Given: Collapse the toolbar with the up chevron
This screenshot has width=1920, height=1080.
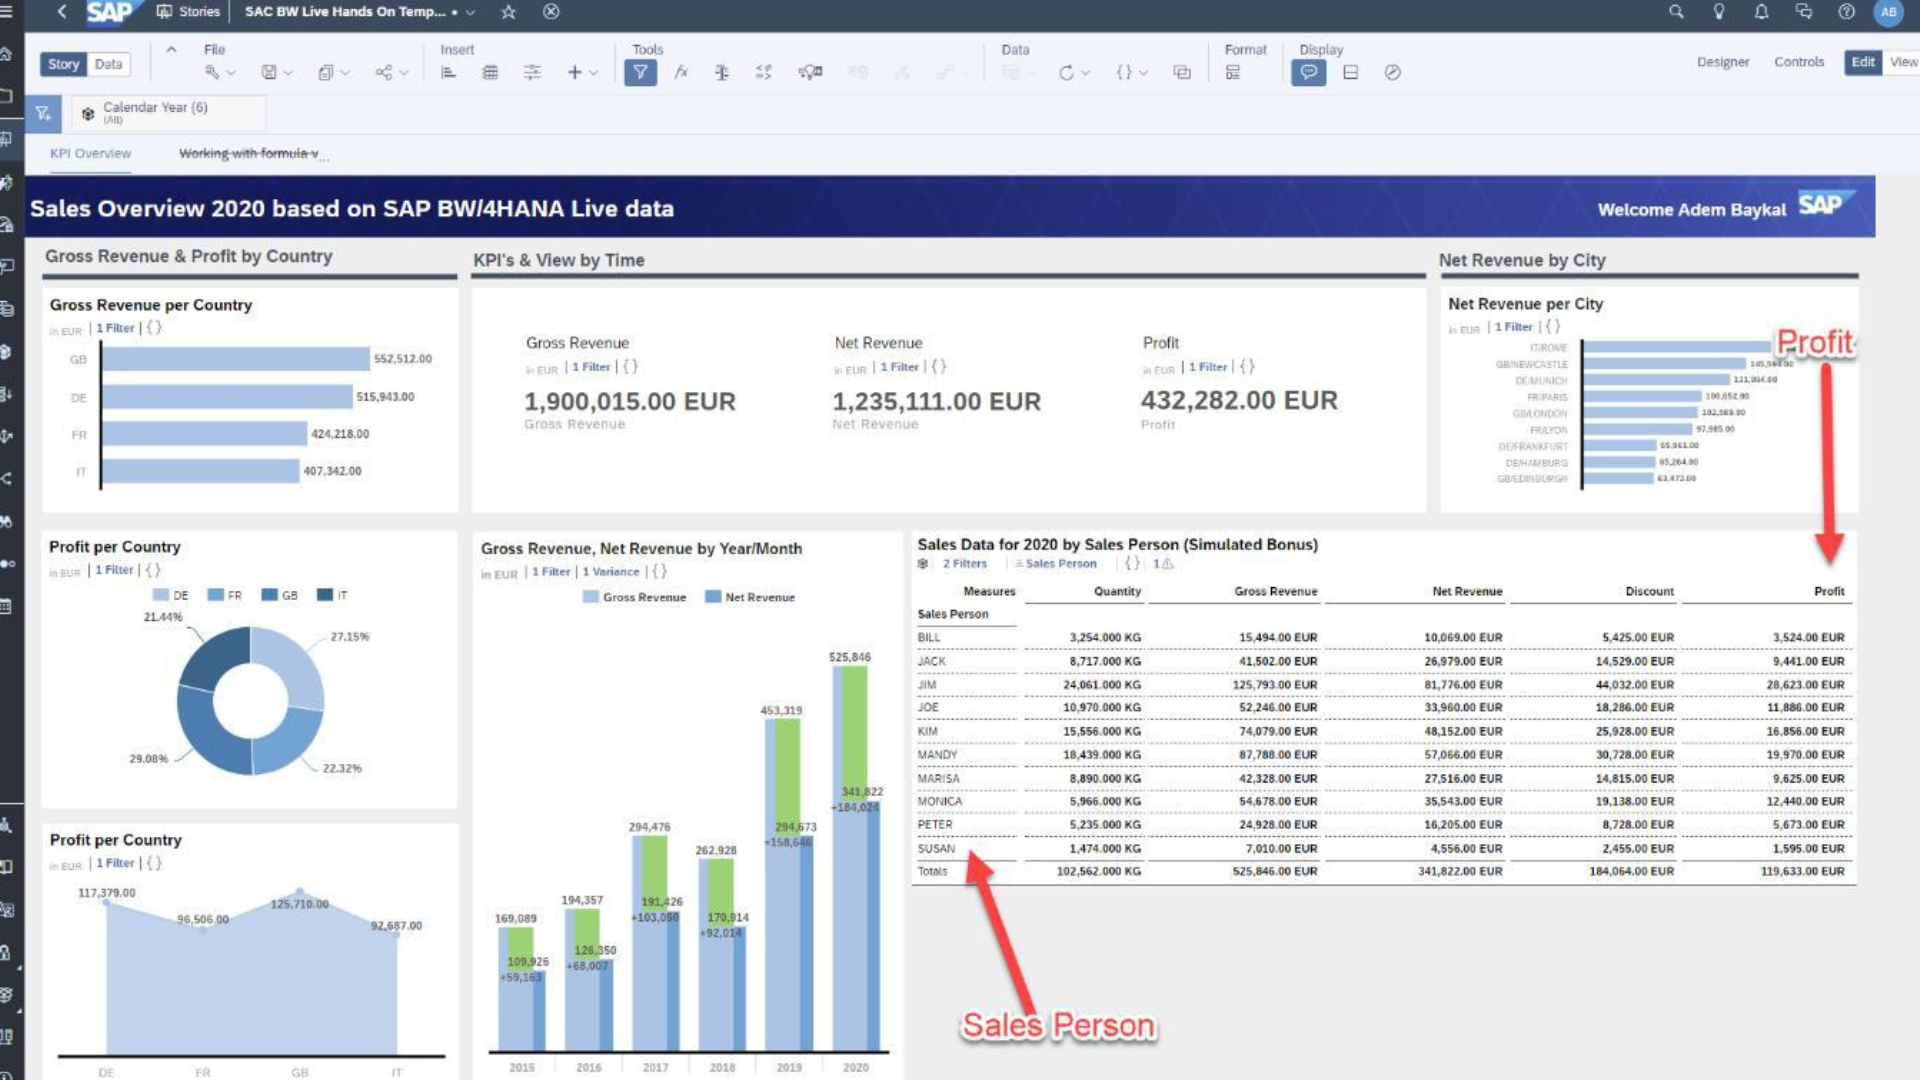Looking at the screenshot, I should pos(171,50).
